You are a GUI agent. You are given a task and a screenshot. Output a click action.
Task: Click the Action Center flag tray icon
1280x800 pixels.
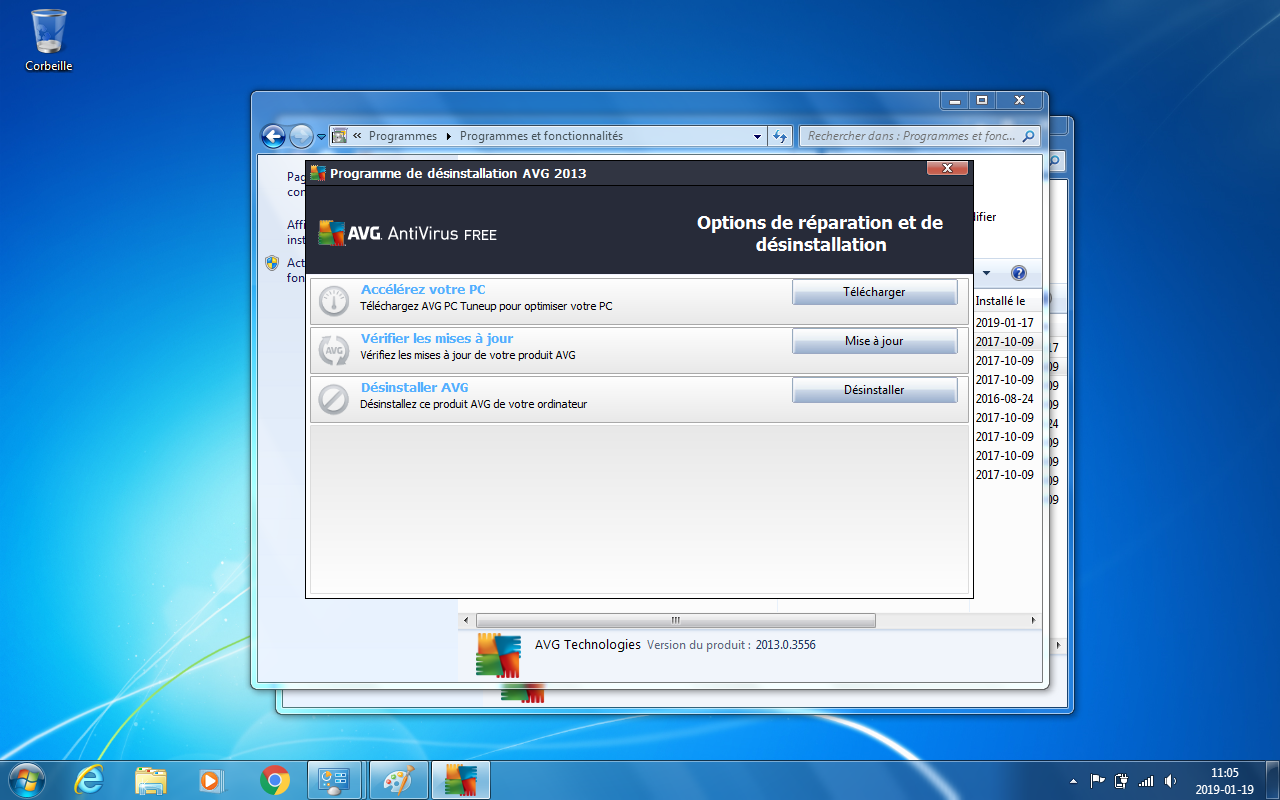pos(1097,781)
